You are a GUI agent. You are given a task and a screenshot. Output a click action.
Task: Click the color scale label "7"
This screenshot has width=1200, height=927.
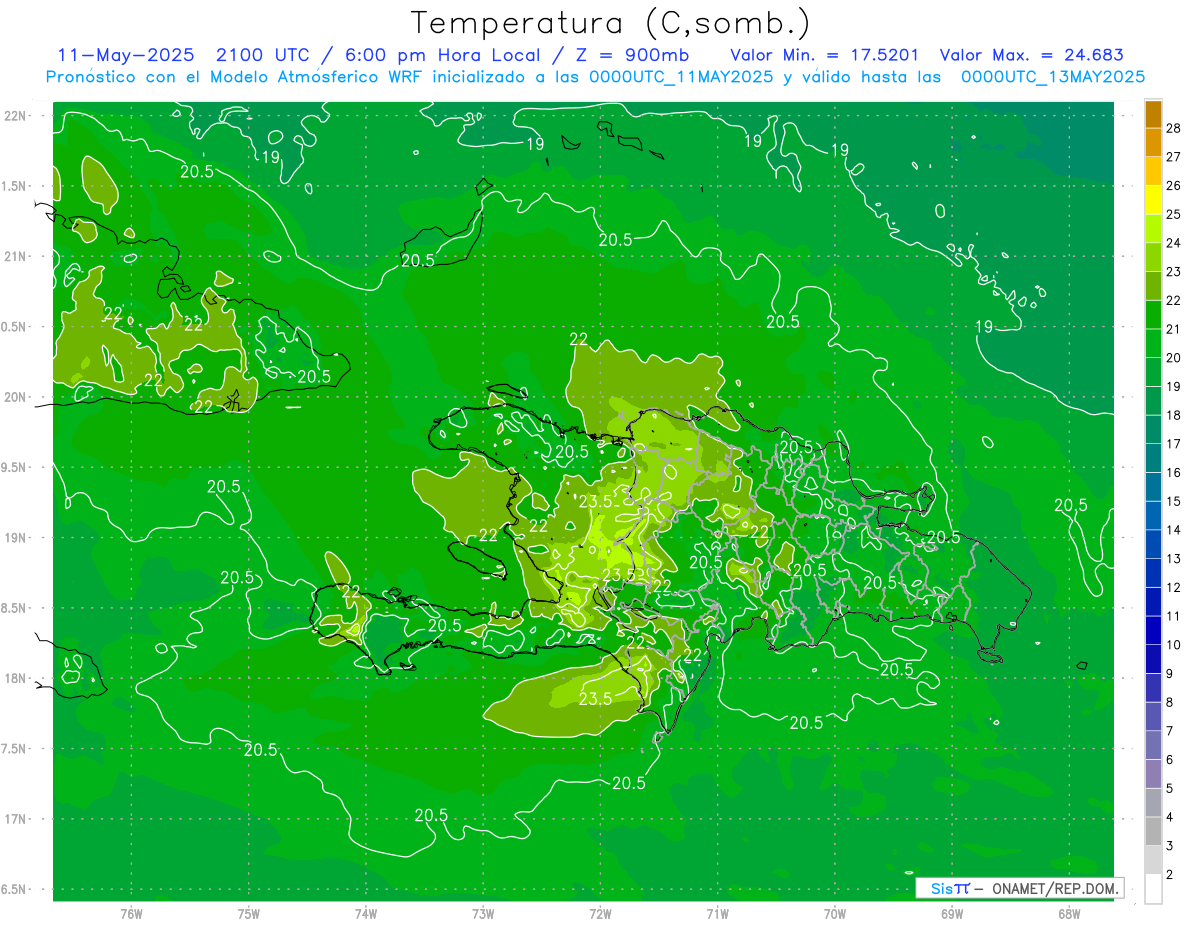pos(1170,731)
